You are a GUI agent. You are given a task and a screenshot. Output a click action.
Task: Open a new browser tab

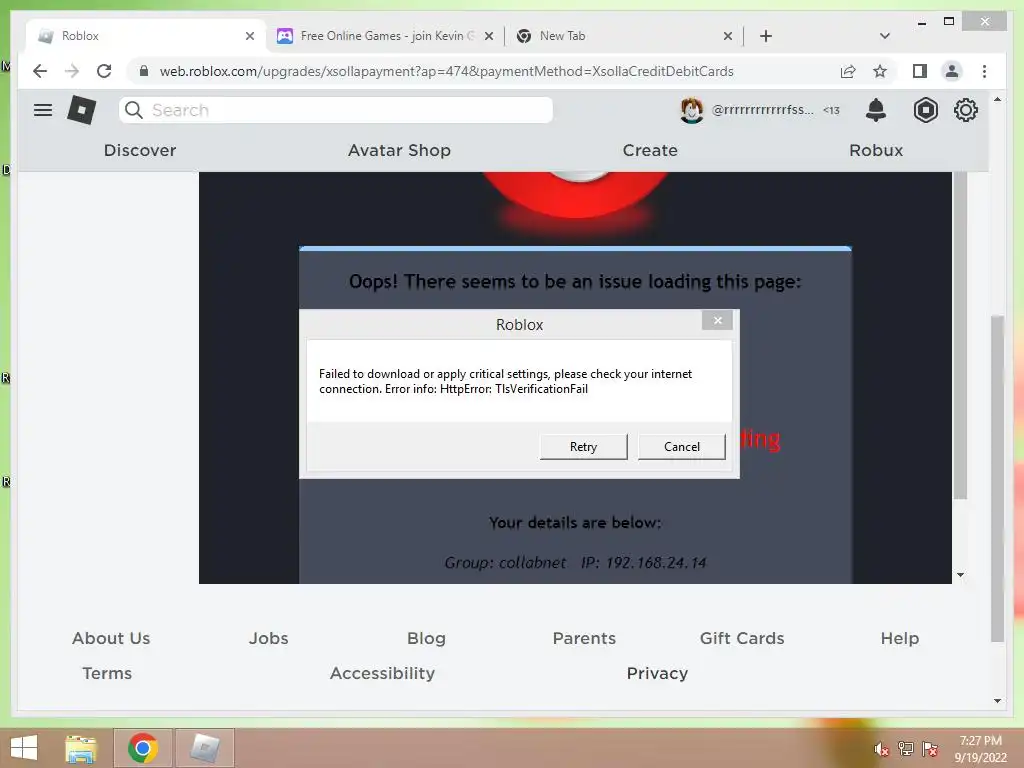pos(766,36)
